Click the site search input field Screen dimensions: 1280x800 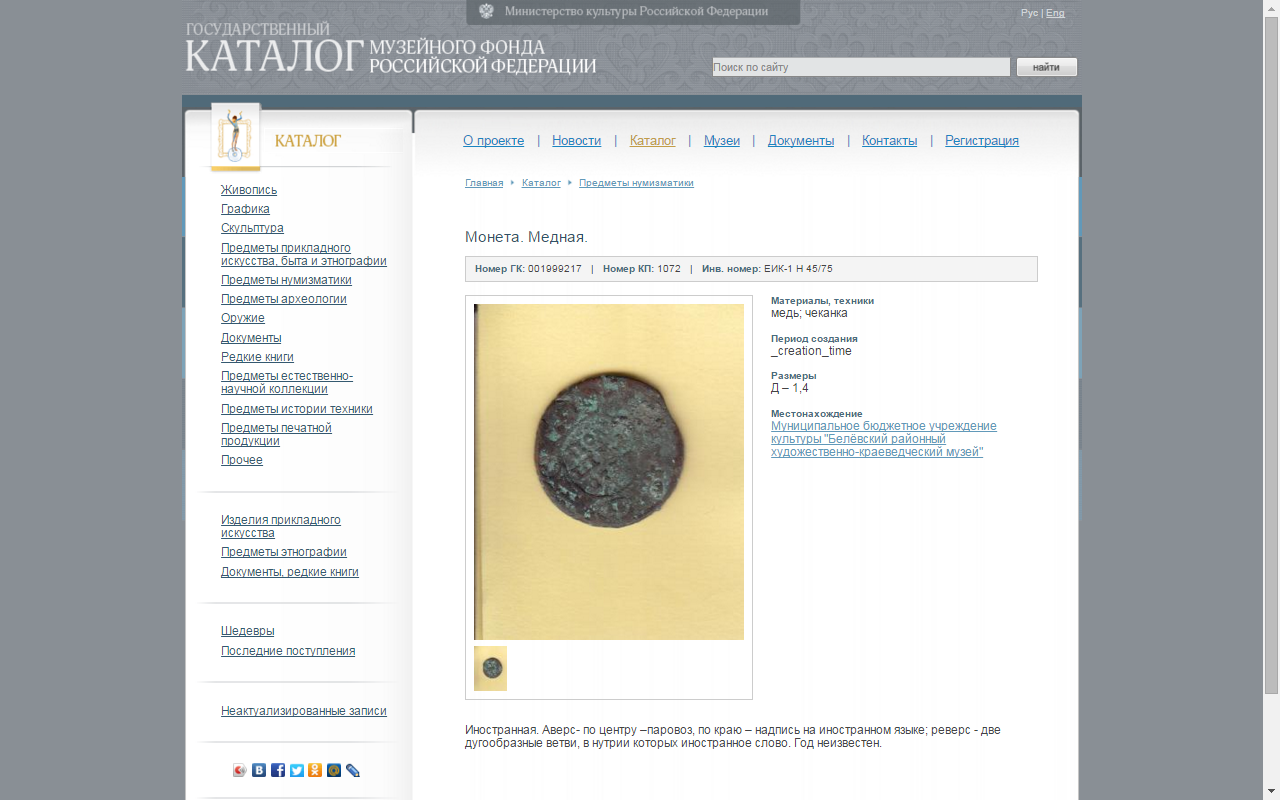click(860, 67)
